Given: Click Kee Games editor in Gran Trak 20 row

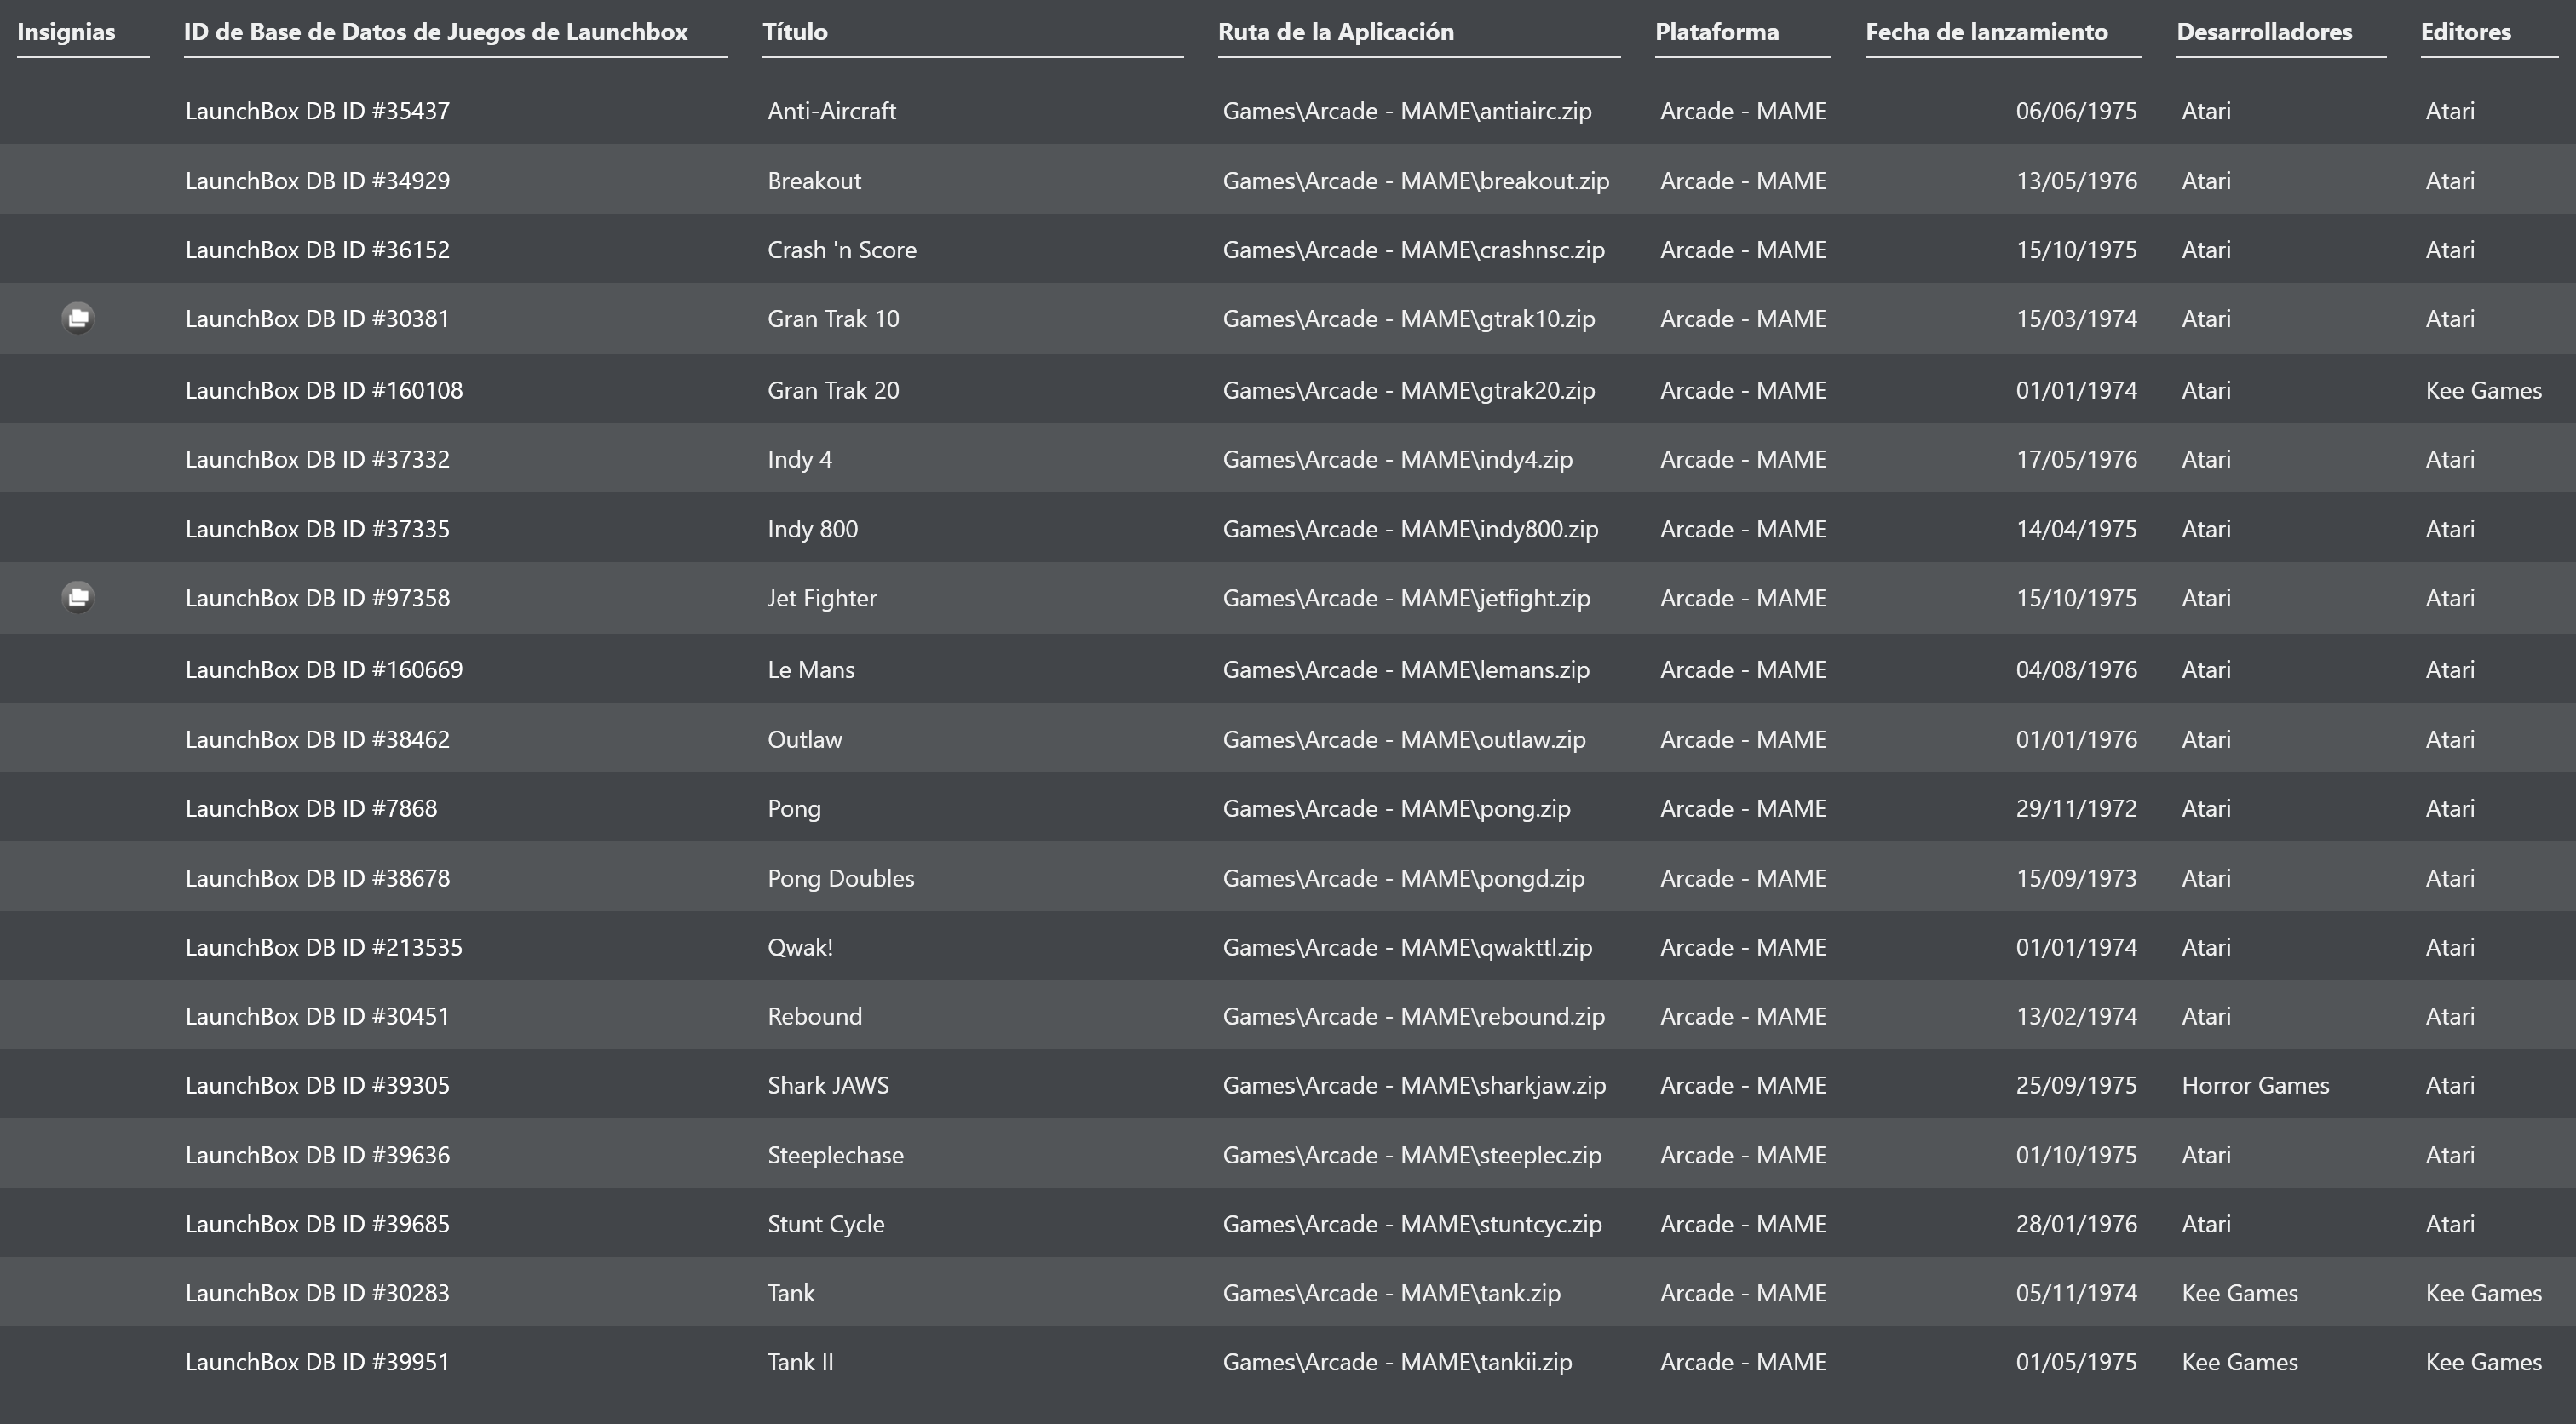Looking at the screenshot, I should tap(2483, 390).
